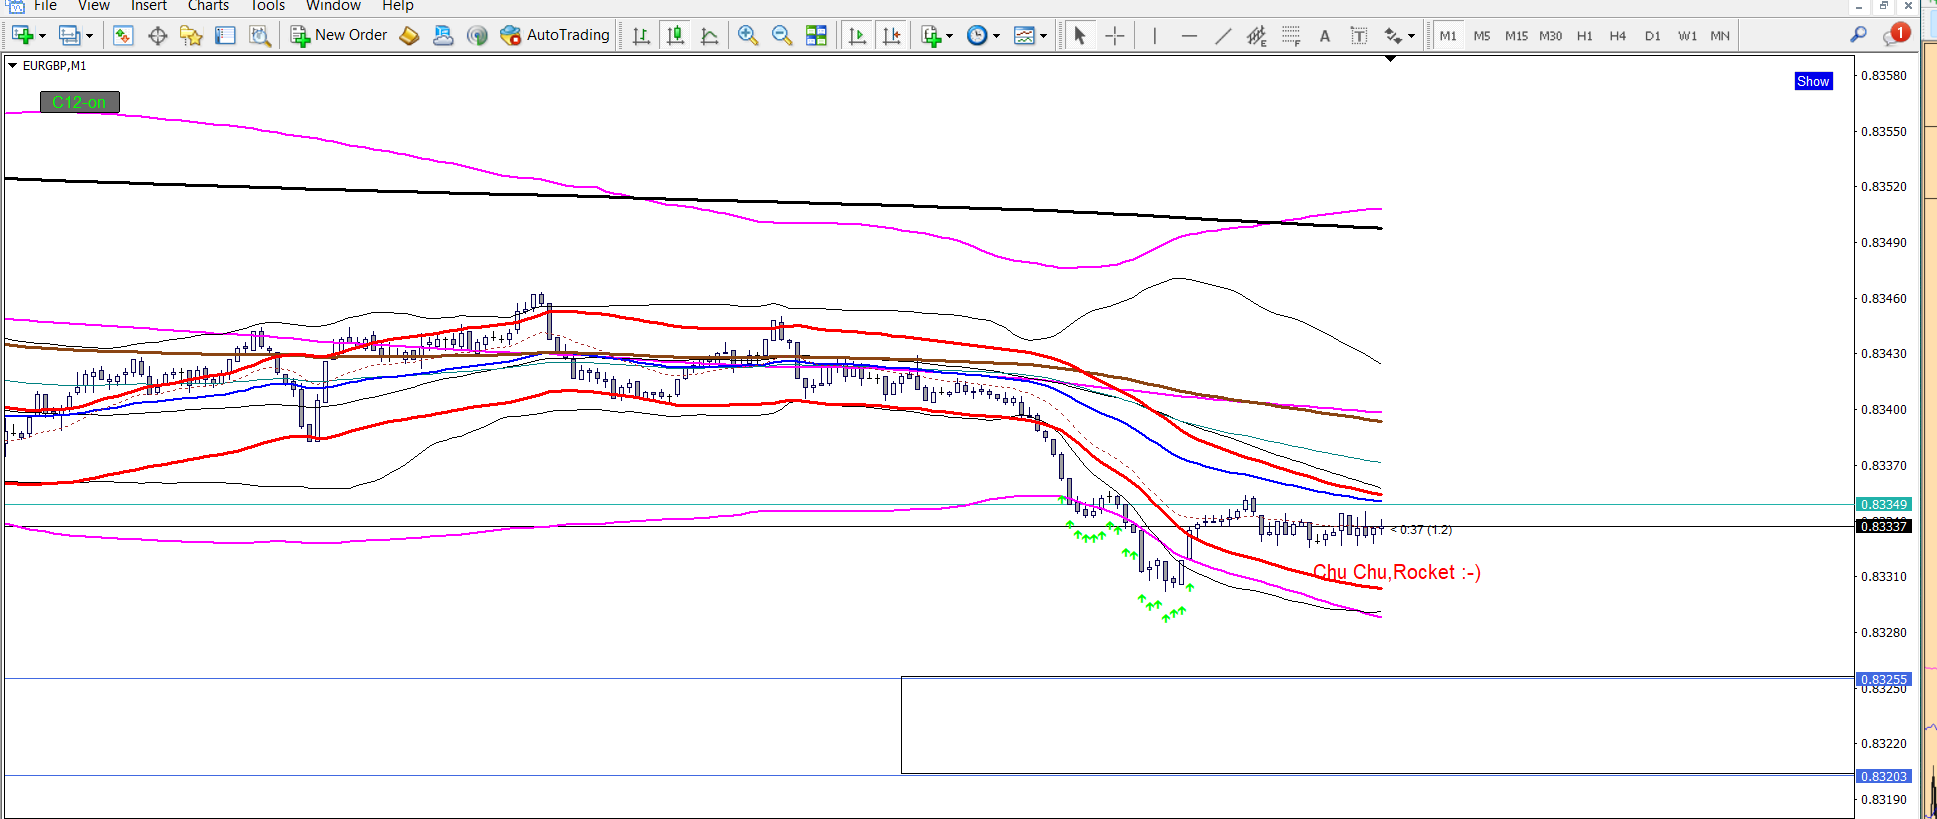Screen dimensions: 1937x819
Task: Open the Insert menu
Action: point(148,6)
